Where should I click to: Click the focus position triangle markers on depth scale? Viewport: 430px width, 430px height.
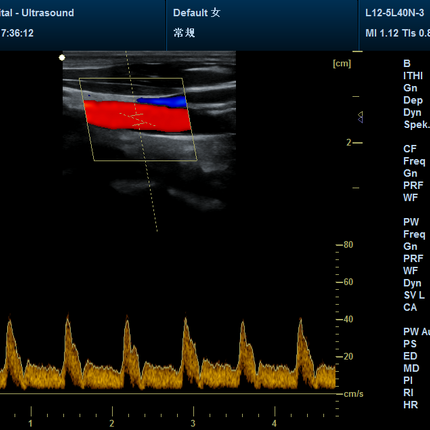pyautogui.click(x=360, y=117)
